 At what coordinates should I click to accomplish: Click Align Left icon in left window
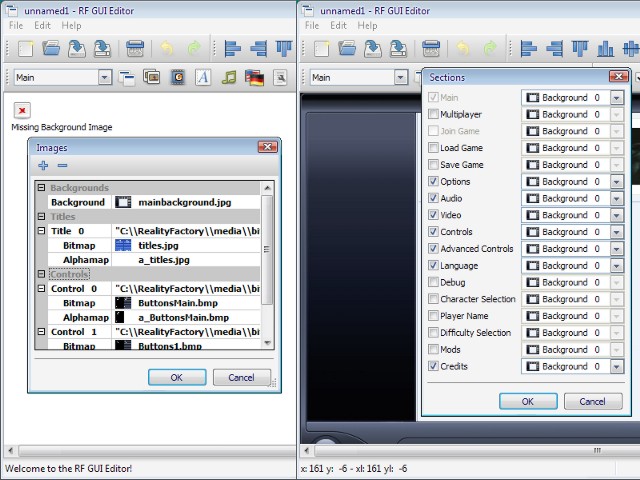233,48
